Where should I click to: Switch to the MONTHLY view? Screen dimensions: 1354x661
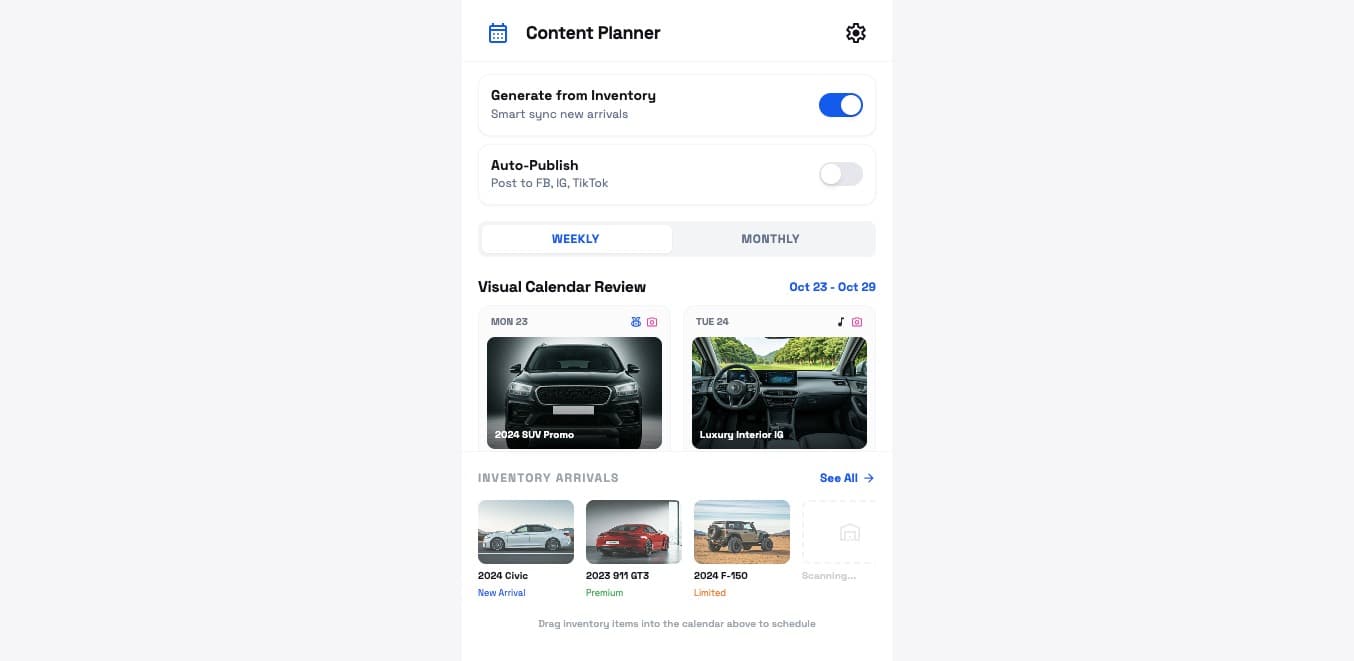pyautogui.click(x=770, y=239)
